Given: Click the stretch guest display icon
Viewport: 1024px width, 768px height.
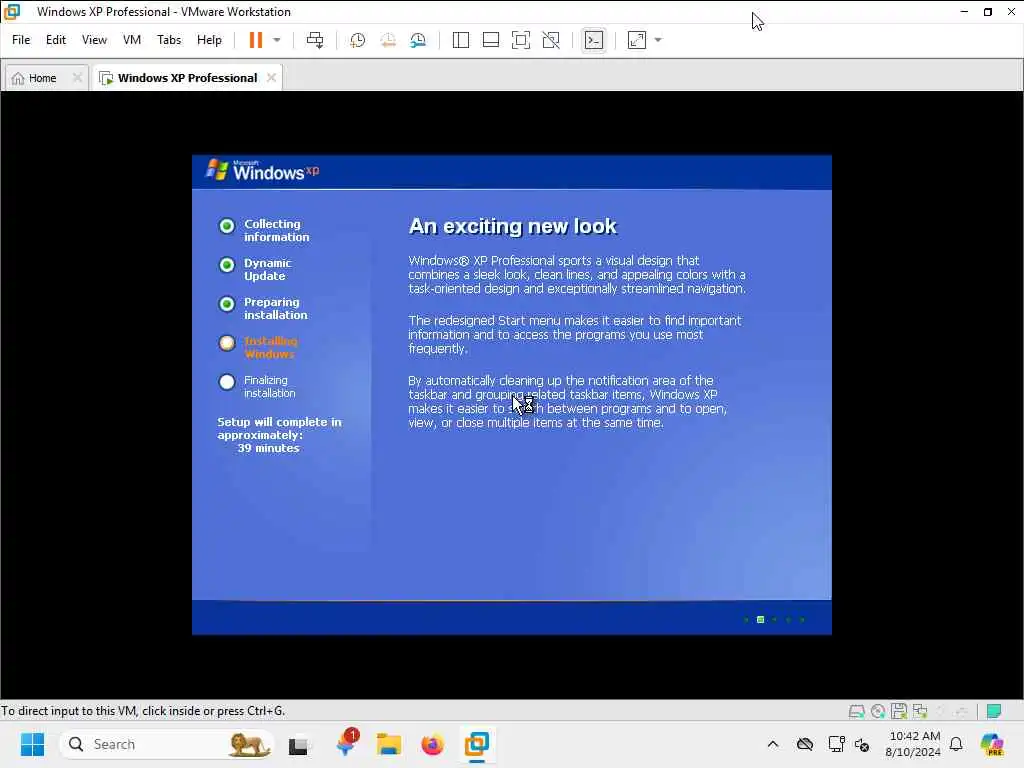Looking at the screenshot, I should [x=637, y=40].
